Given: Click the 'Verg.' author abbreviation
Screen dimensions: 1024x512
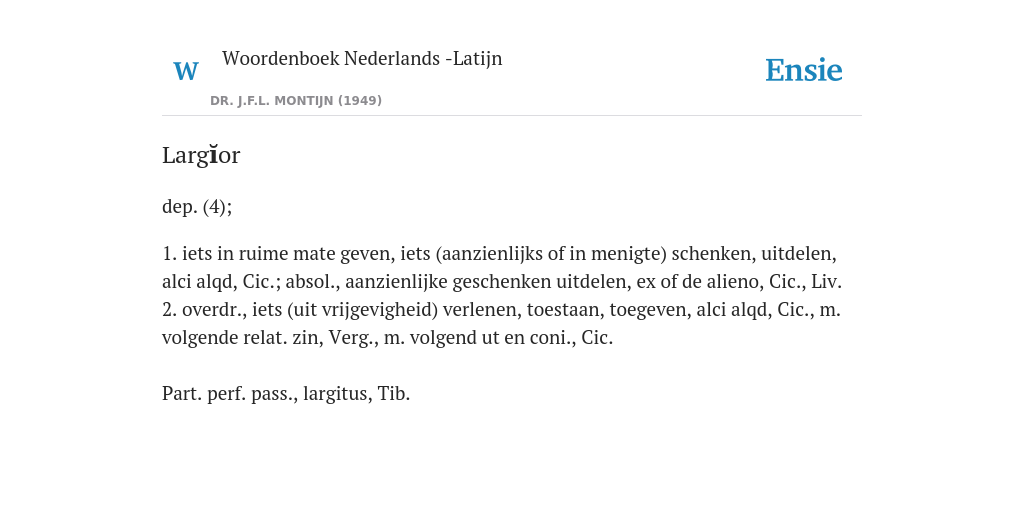Looking at the screenshot, I should (x=353, y=338).
